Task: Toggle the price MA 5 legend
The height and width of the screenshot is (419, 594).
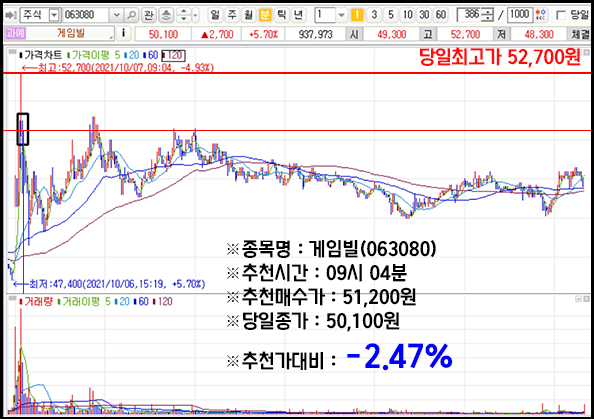Action: tap(117, 55)
